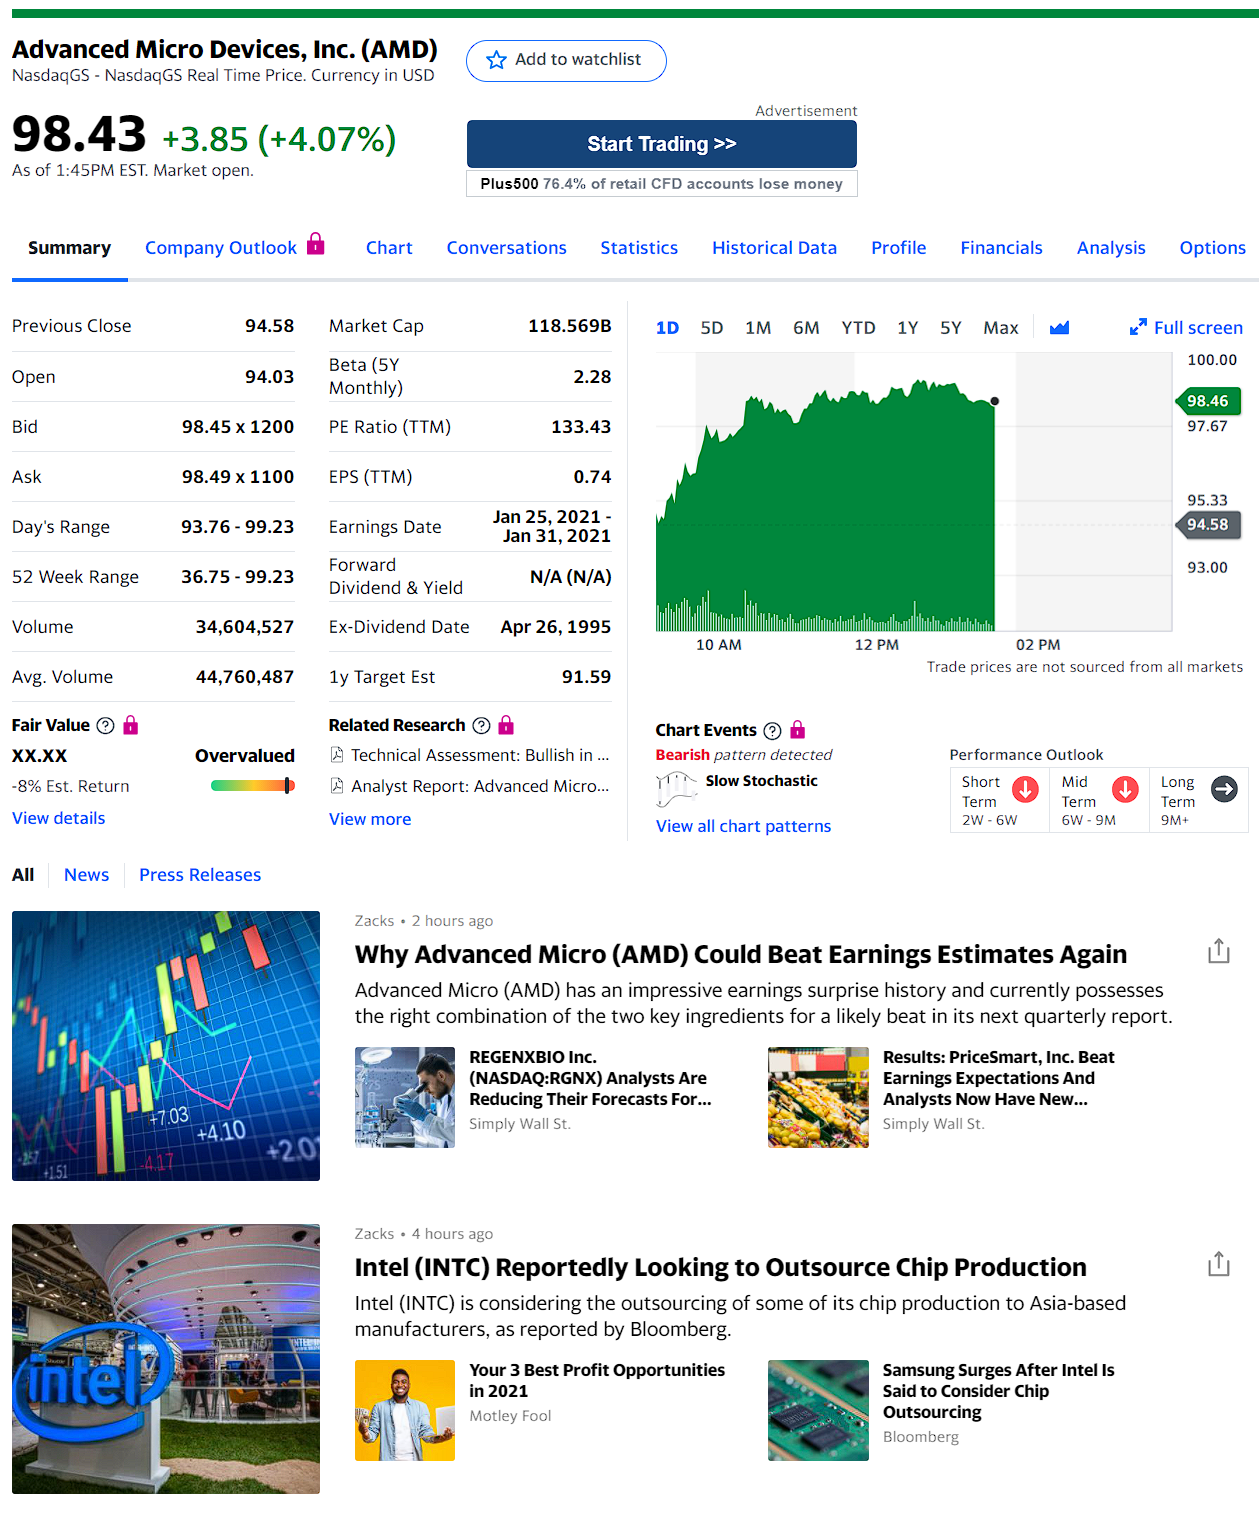This screenshot has width=1259, height=1520.
Task: Filter news feed by Press Releases
Action: coord(200,875)
